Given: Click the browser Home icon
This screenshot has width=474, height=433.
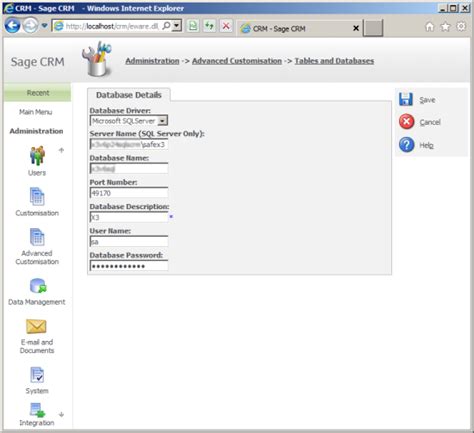Looking at the screenshot, I should pyautogui.click(x=430, y=27).
